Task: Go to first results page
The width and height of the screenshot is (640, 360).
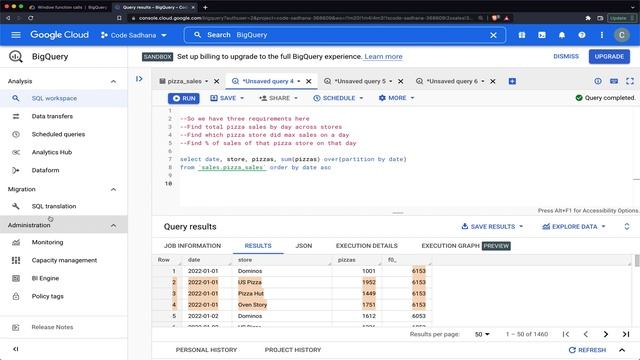Action: [x=566, y=334]
